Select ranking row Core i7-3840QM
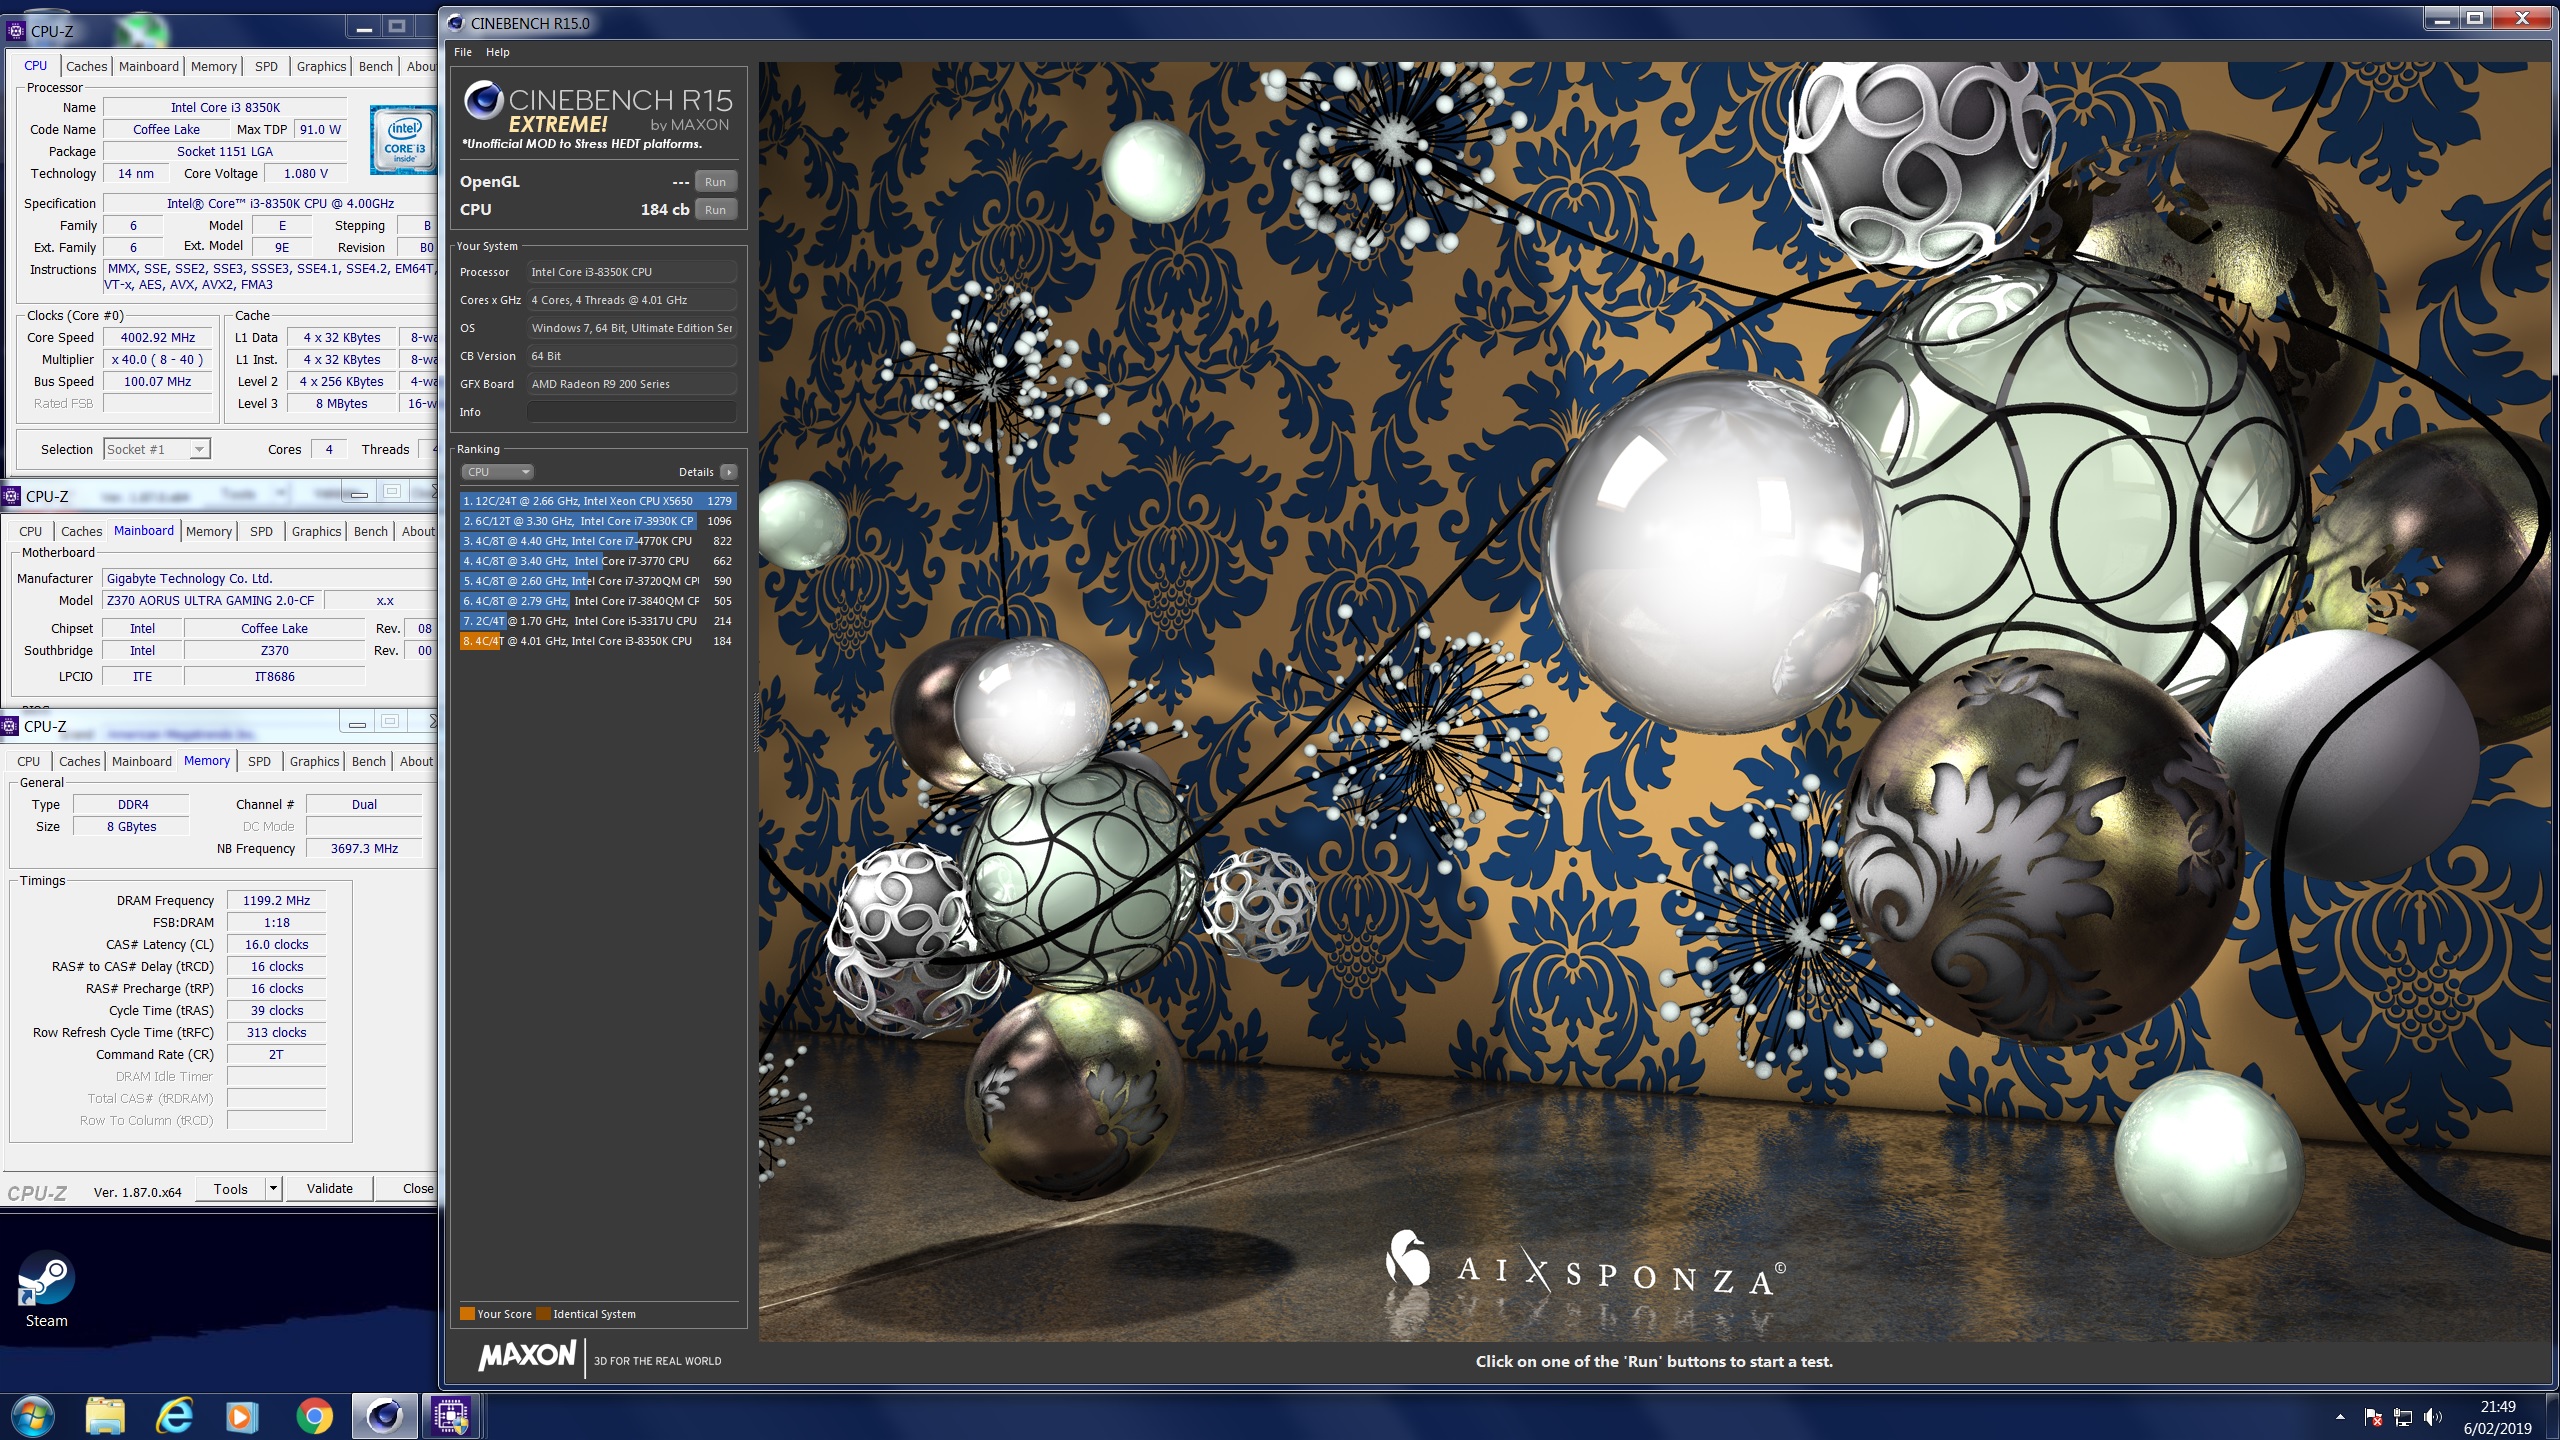This screenshot has height=1440, width=2560. (x=598, y=601)
